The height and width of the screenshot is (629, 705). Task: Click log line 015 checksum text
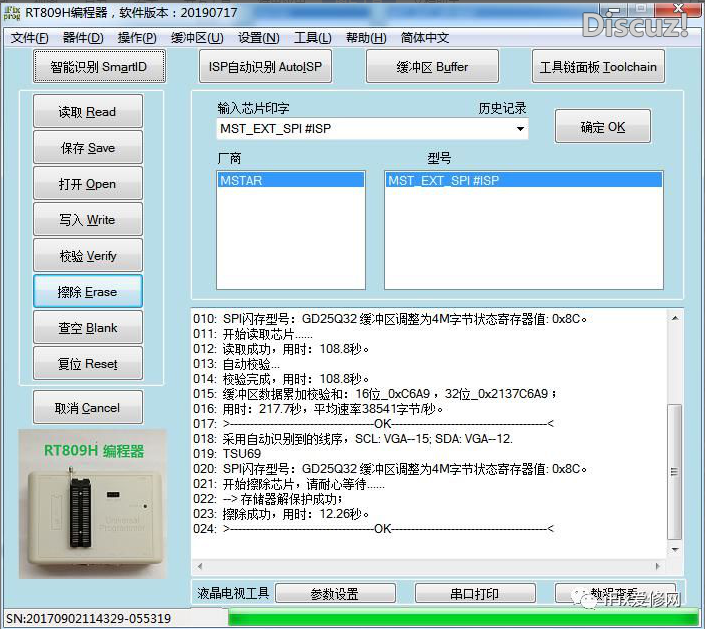375,394
